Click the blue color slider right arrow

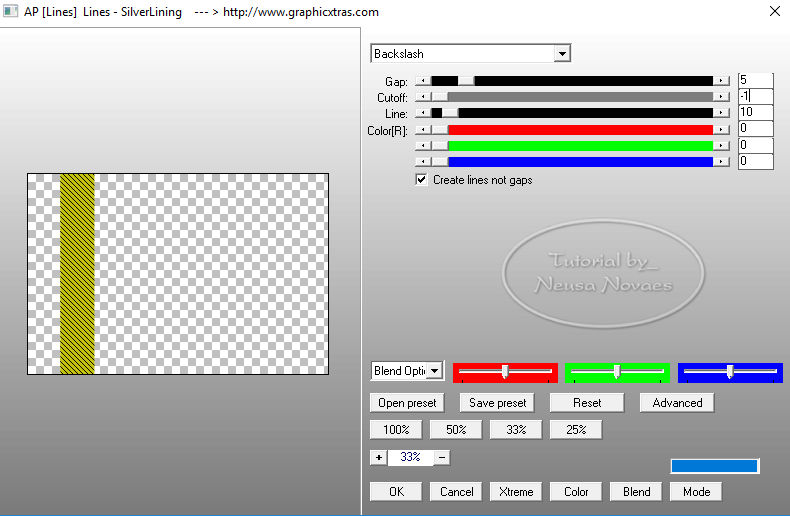coord(721,161)
